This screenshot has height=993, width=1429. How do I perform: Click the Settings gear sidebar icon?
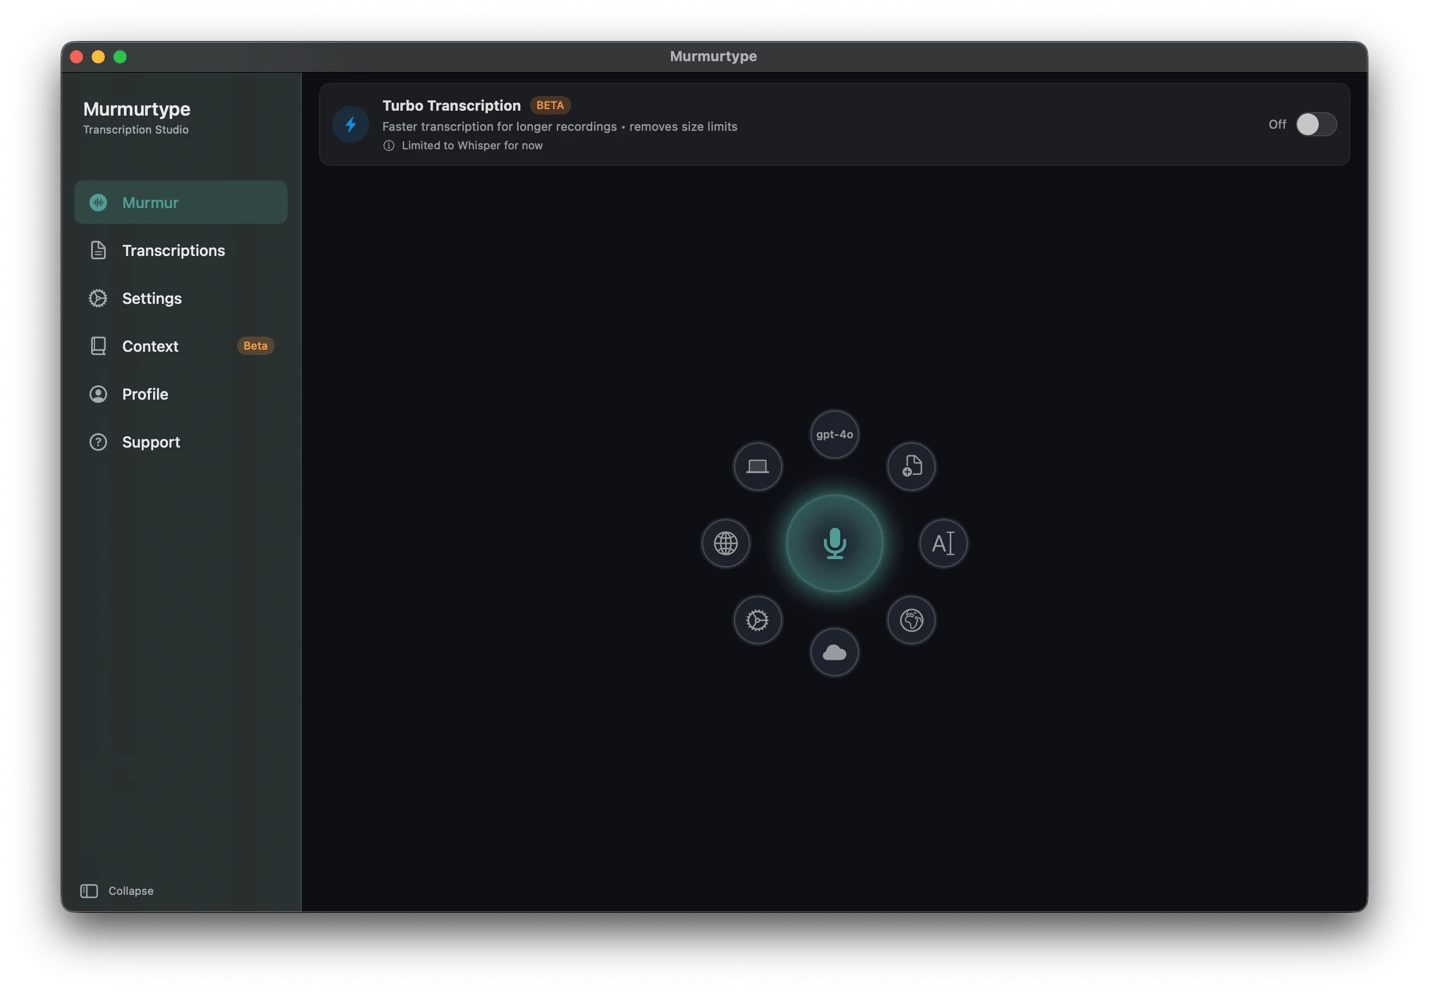coord(98,298)
